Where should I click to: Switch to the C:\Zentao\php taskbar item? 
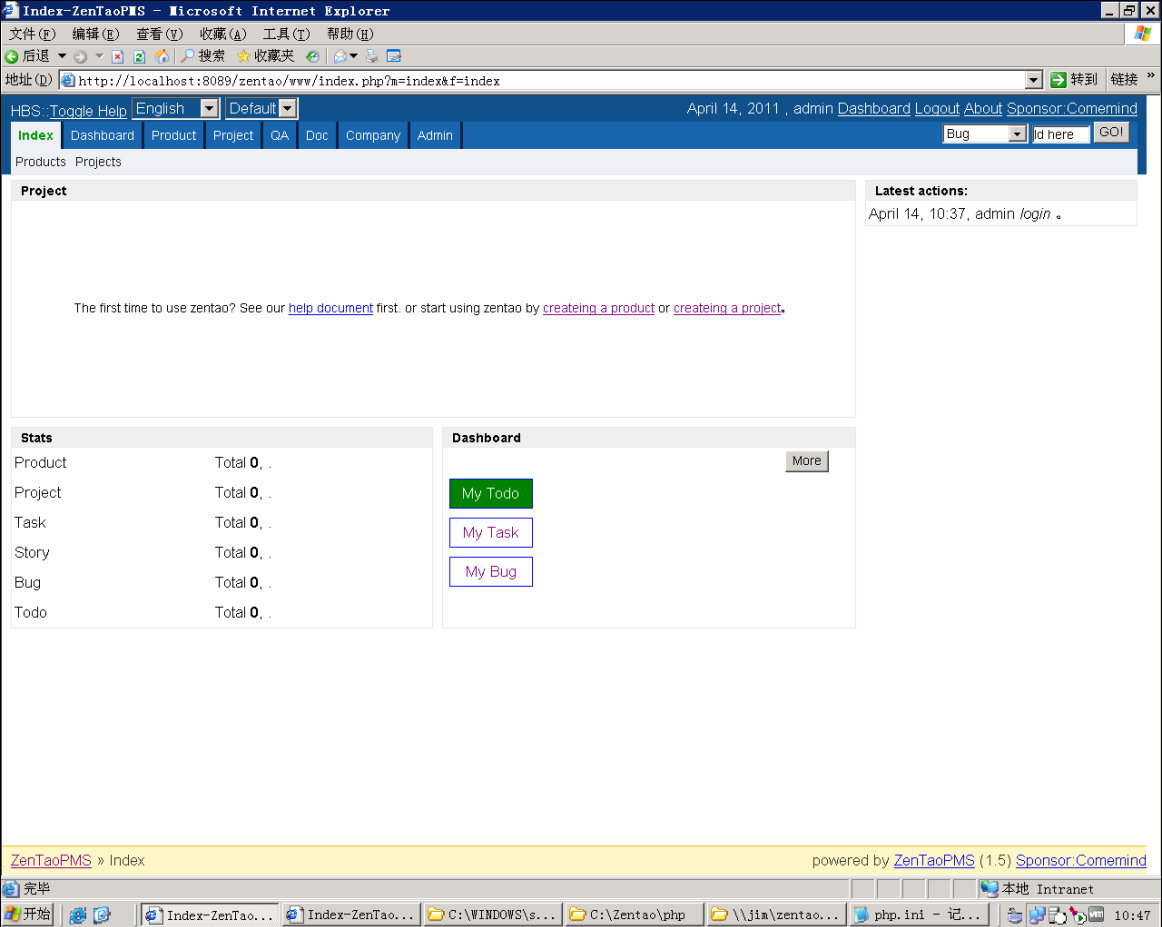click(x=634, y=915)
